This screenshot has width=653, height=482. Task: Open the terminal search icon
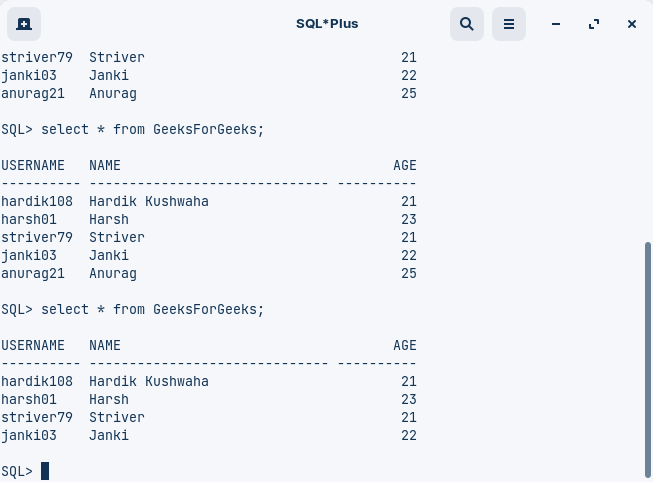point(467,23)
